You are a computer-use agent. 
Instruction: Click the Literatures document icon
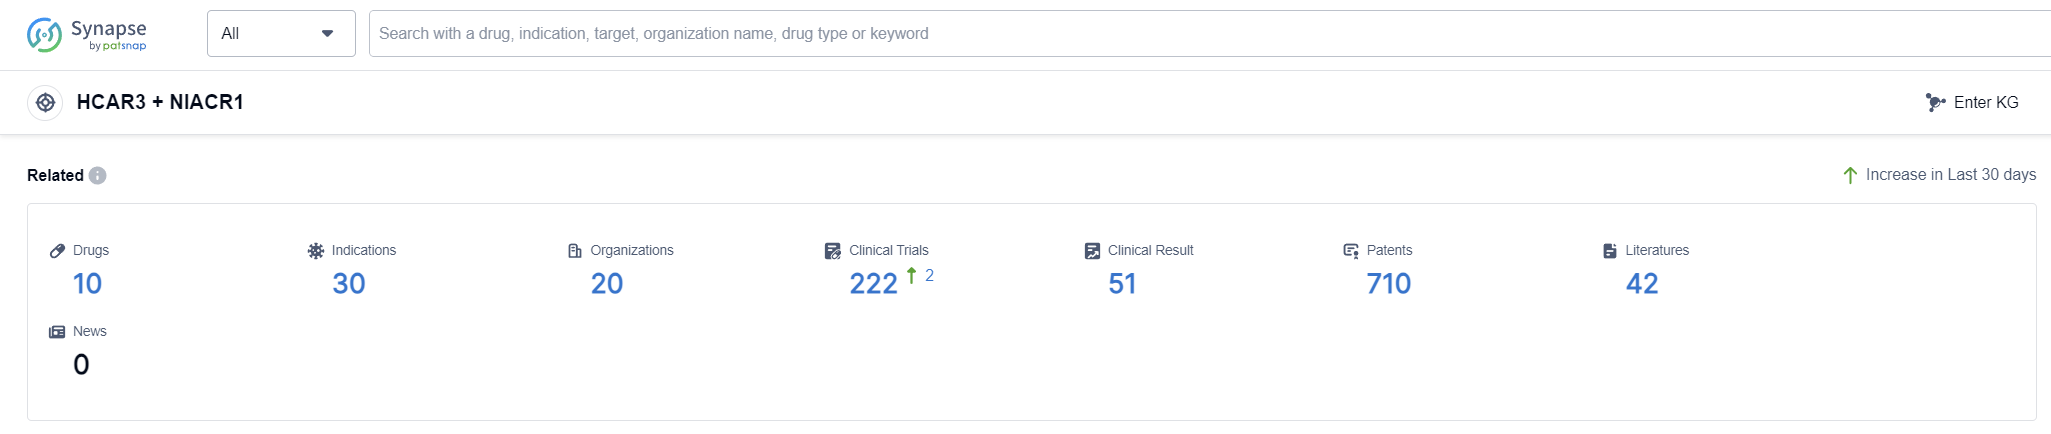1609,251
